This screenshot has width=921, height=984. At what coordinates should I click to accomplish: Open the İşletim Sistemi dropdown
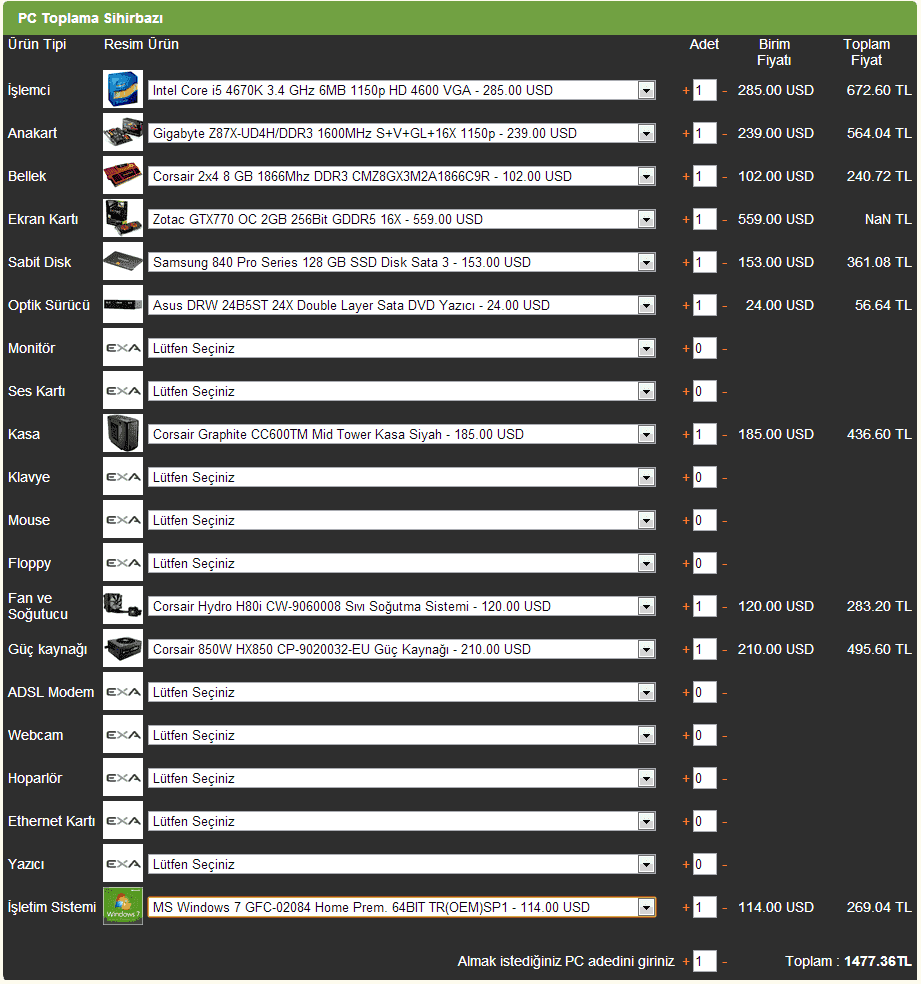(x=402, y=907)
